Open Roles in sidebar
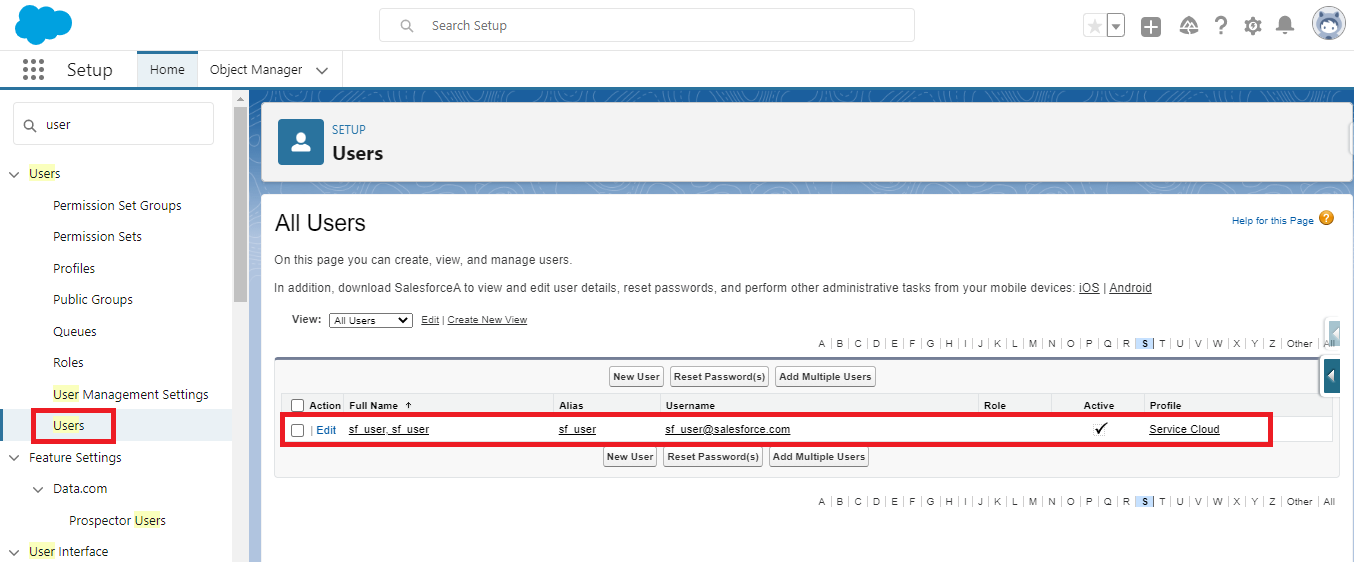The image size is (1354, 562). [68, 363]
